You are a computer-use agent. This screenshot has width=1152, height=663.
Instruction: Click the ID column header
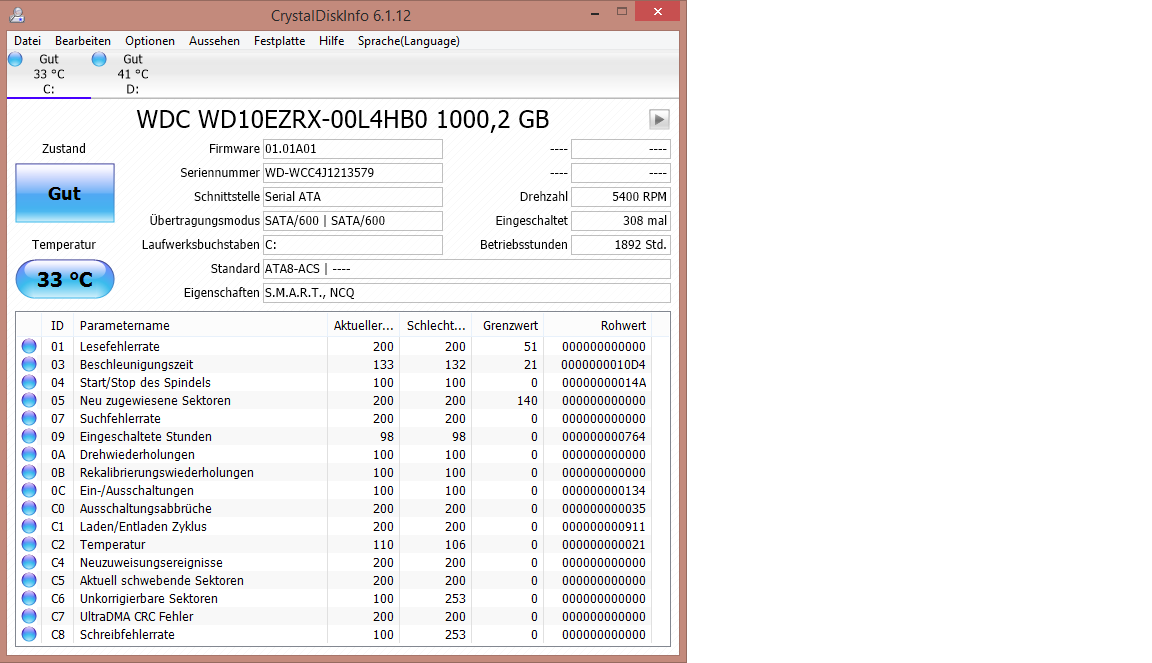(58, 326)
